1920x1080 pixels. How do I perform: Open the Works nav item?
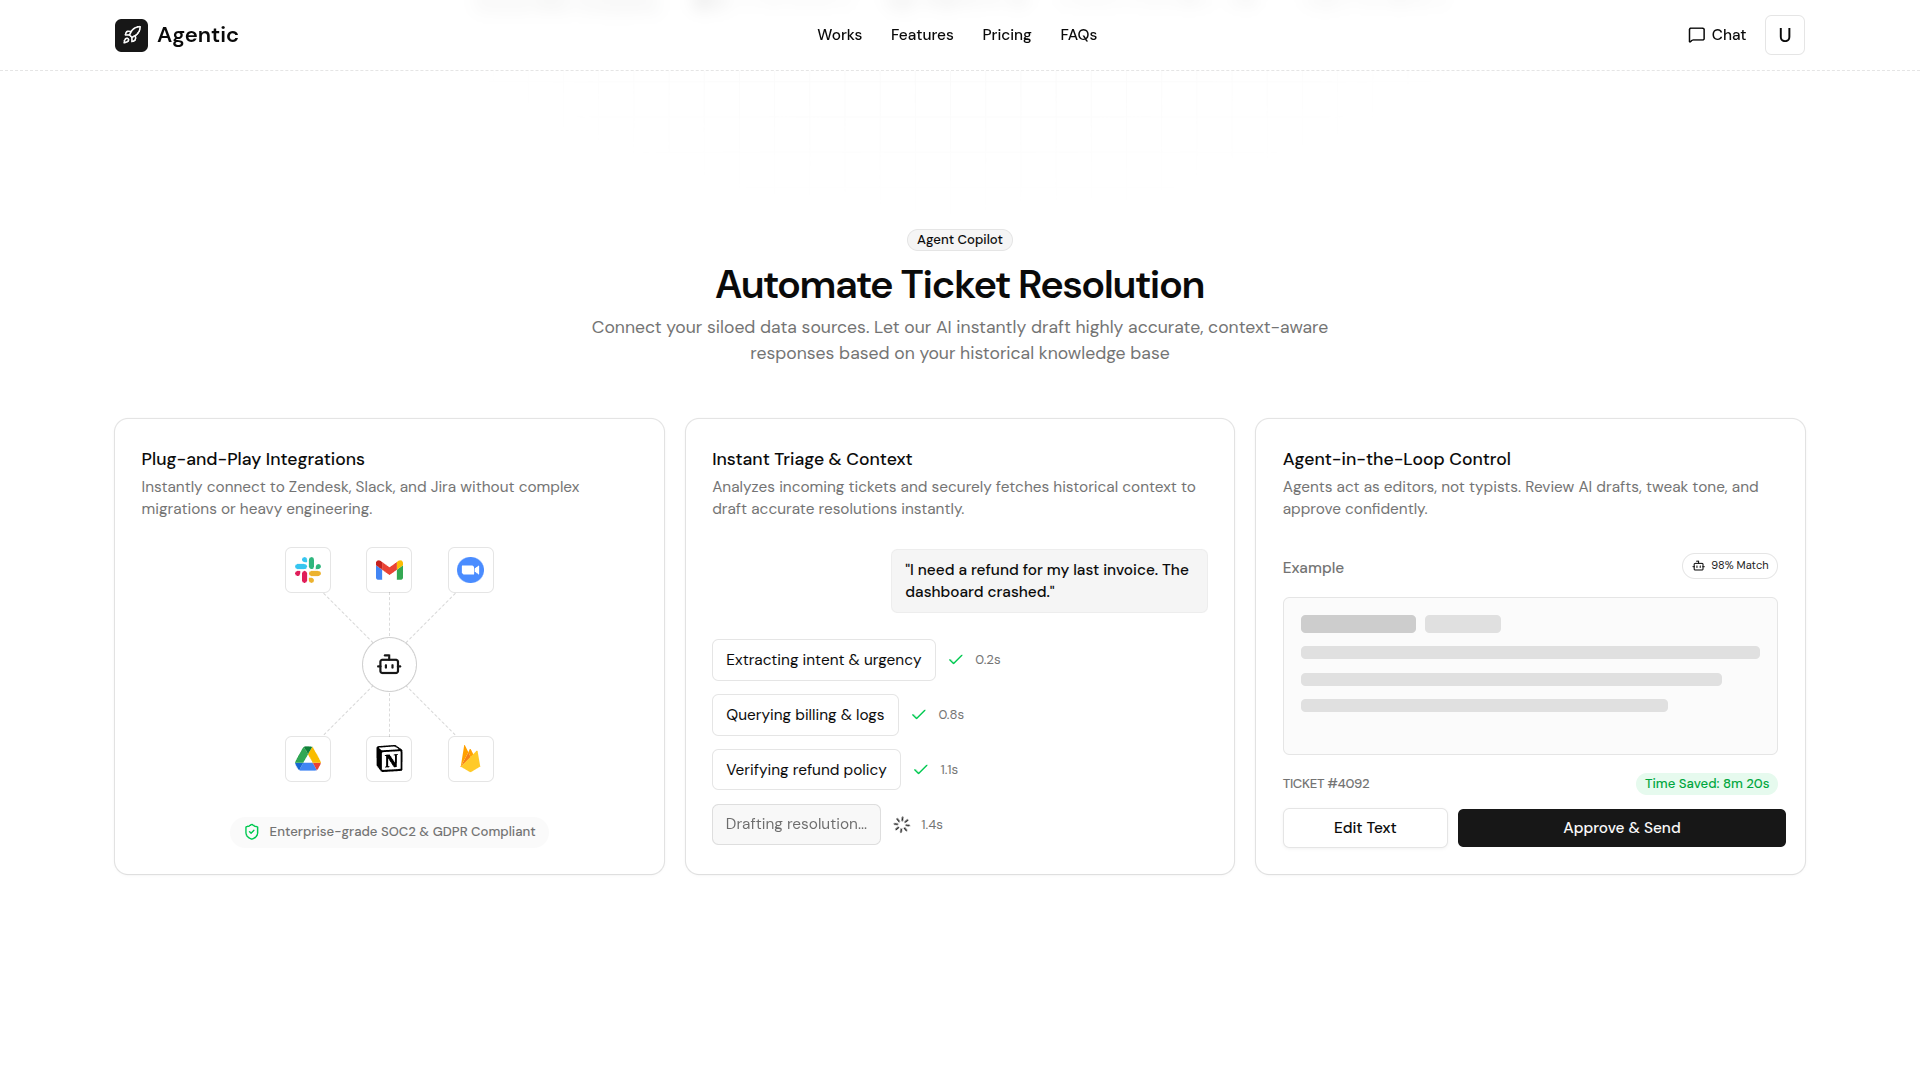coord(839,35)
